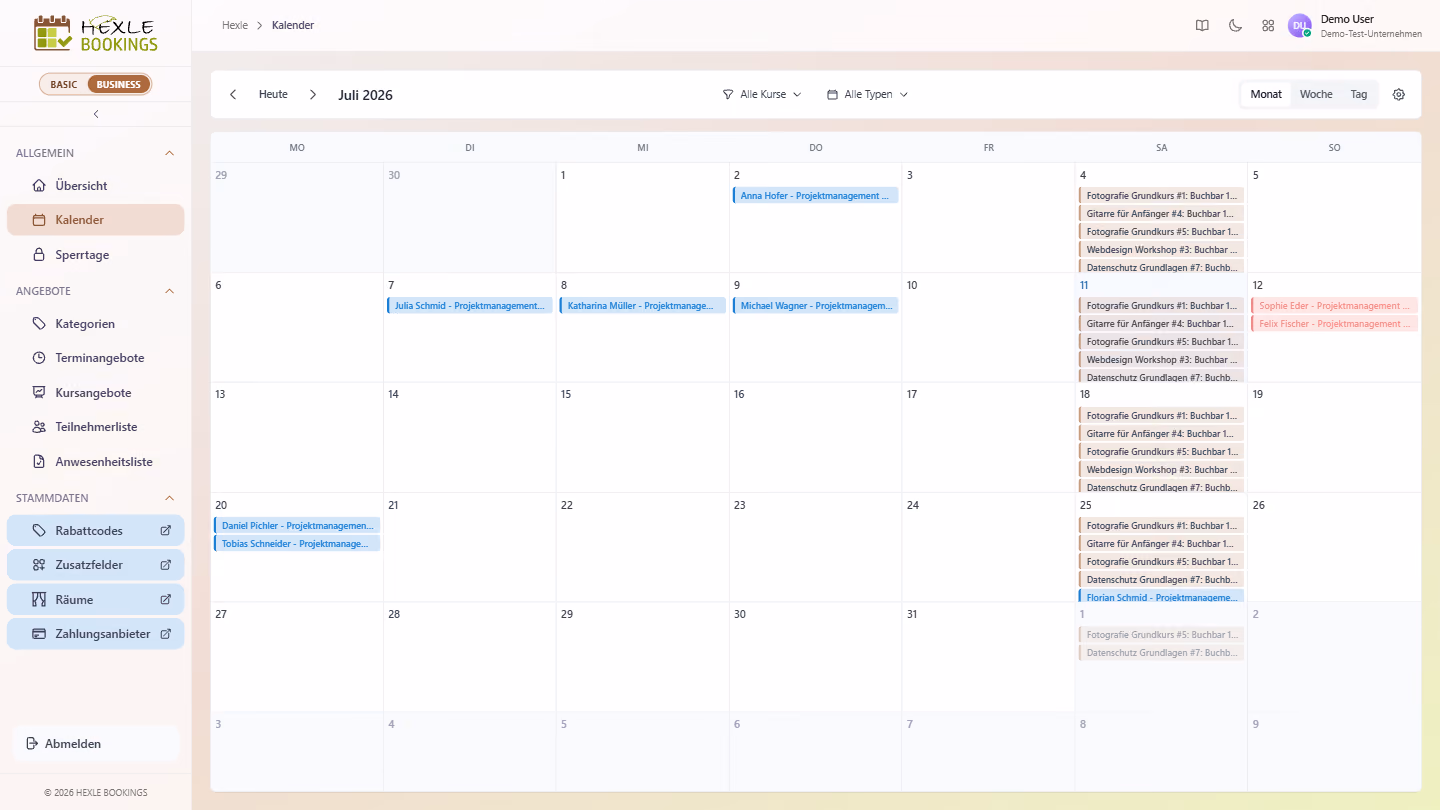Screen dimensions: 1440x810
Task: Open Kalender in sidebar
Action: click(x=96, y=220)
